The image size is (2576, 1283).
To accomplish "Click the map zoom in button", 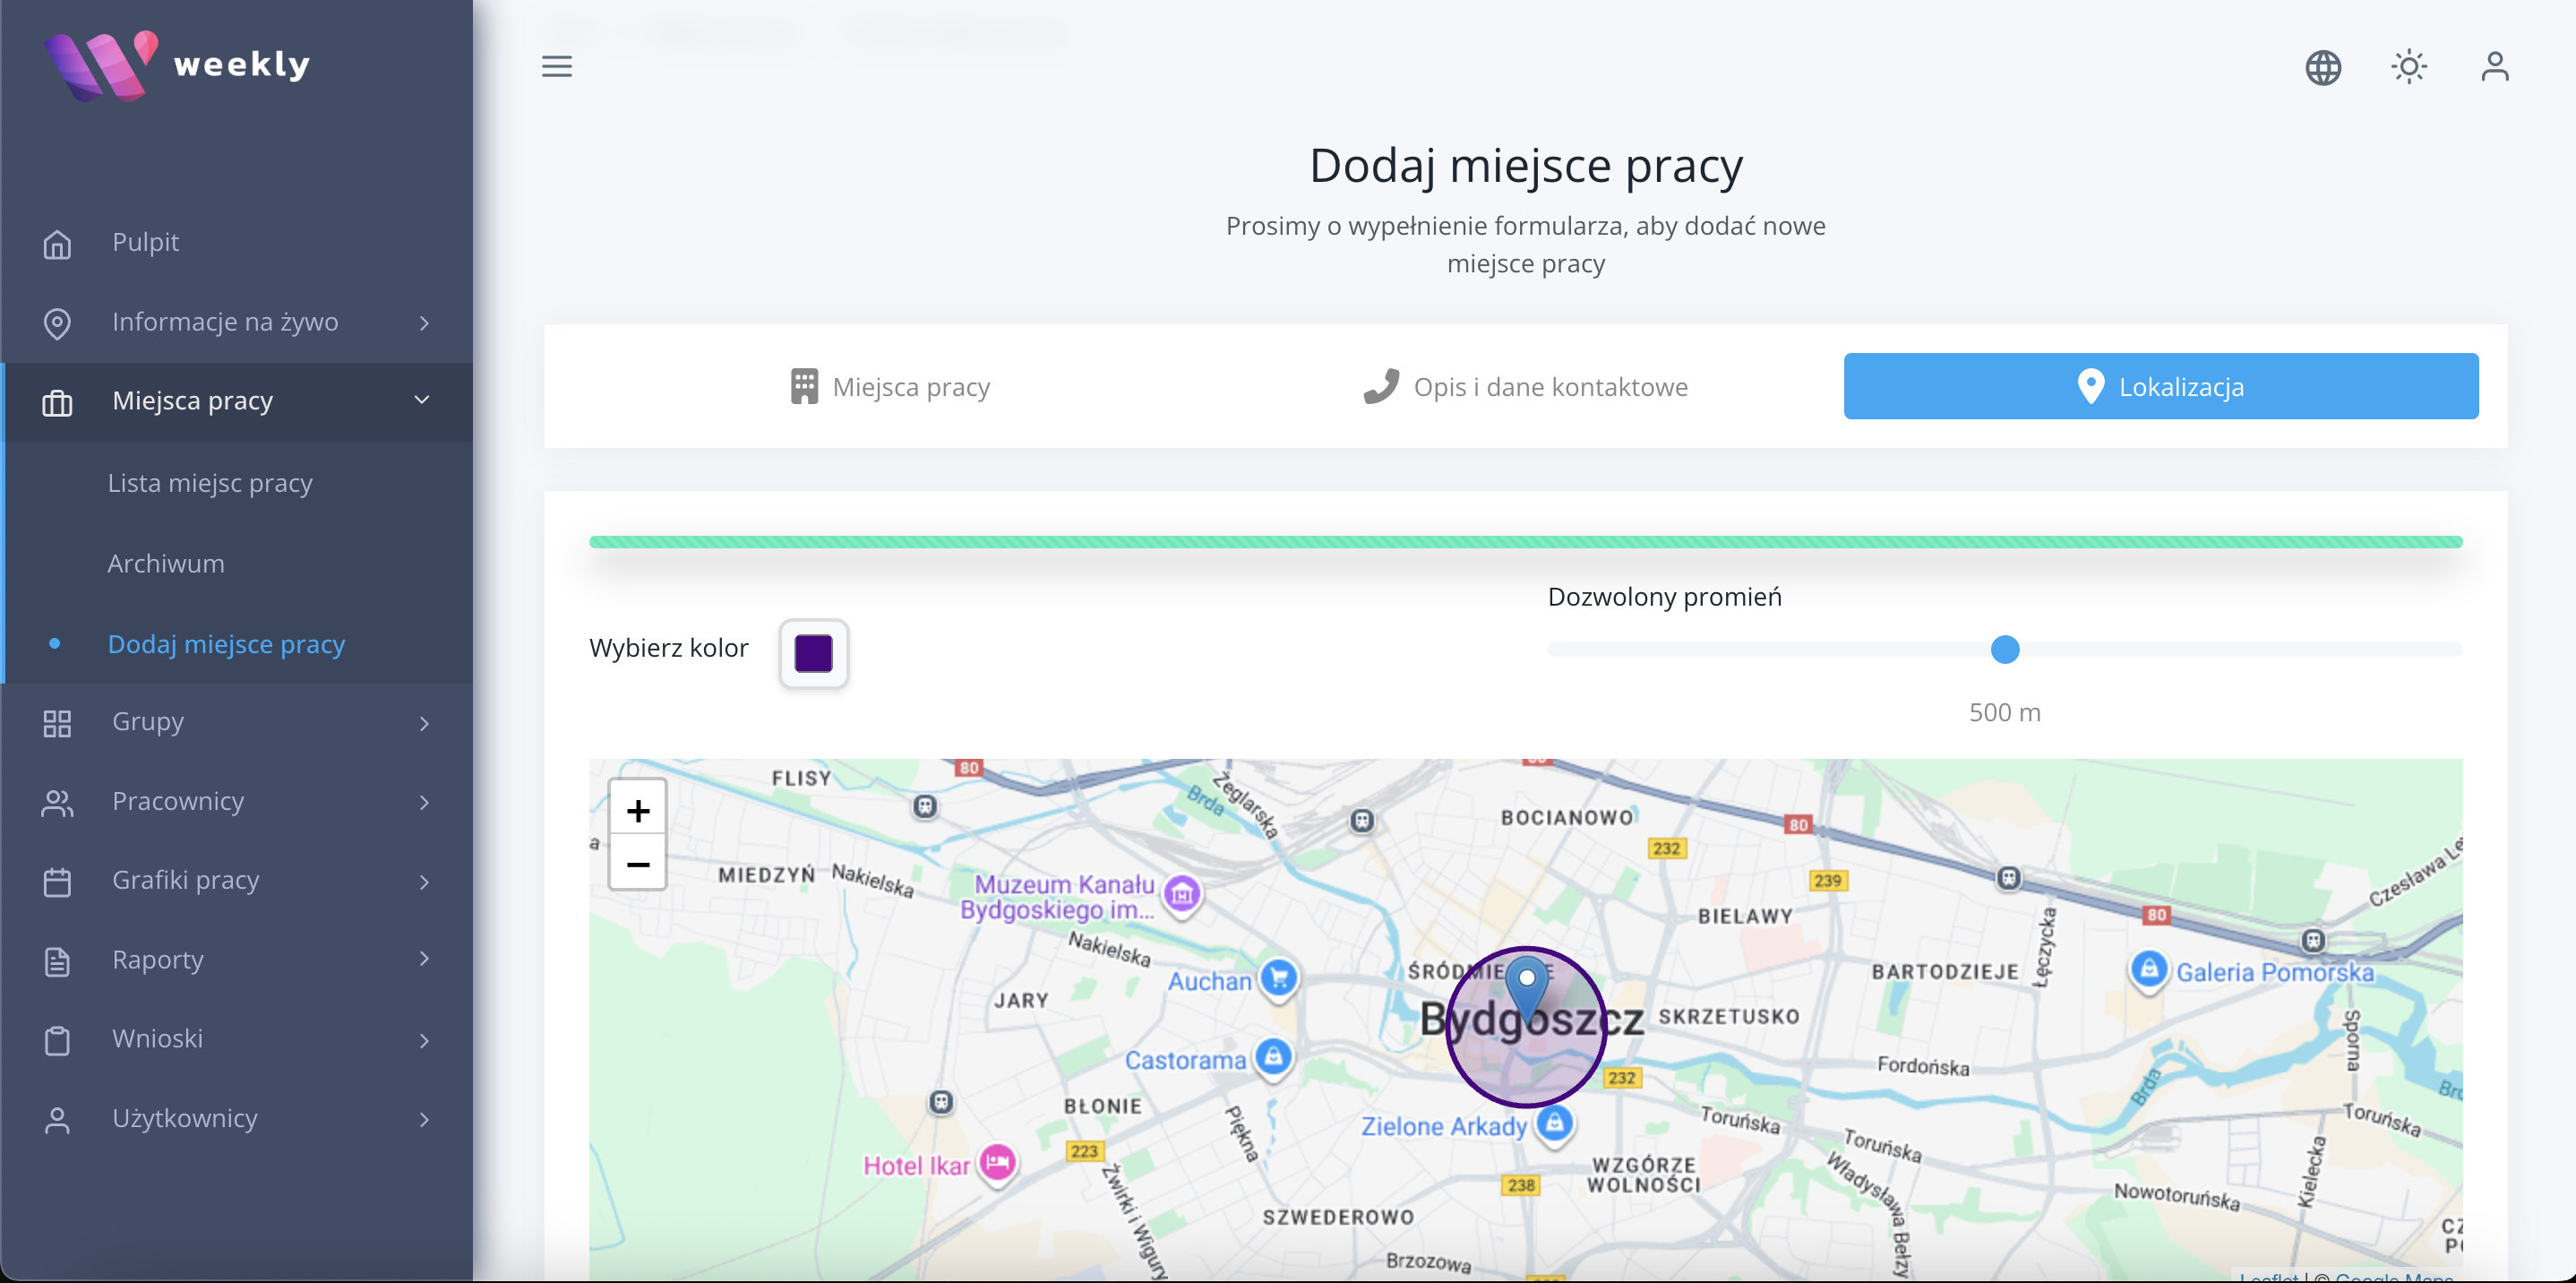I will pos(638,810).
